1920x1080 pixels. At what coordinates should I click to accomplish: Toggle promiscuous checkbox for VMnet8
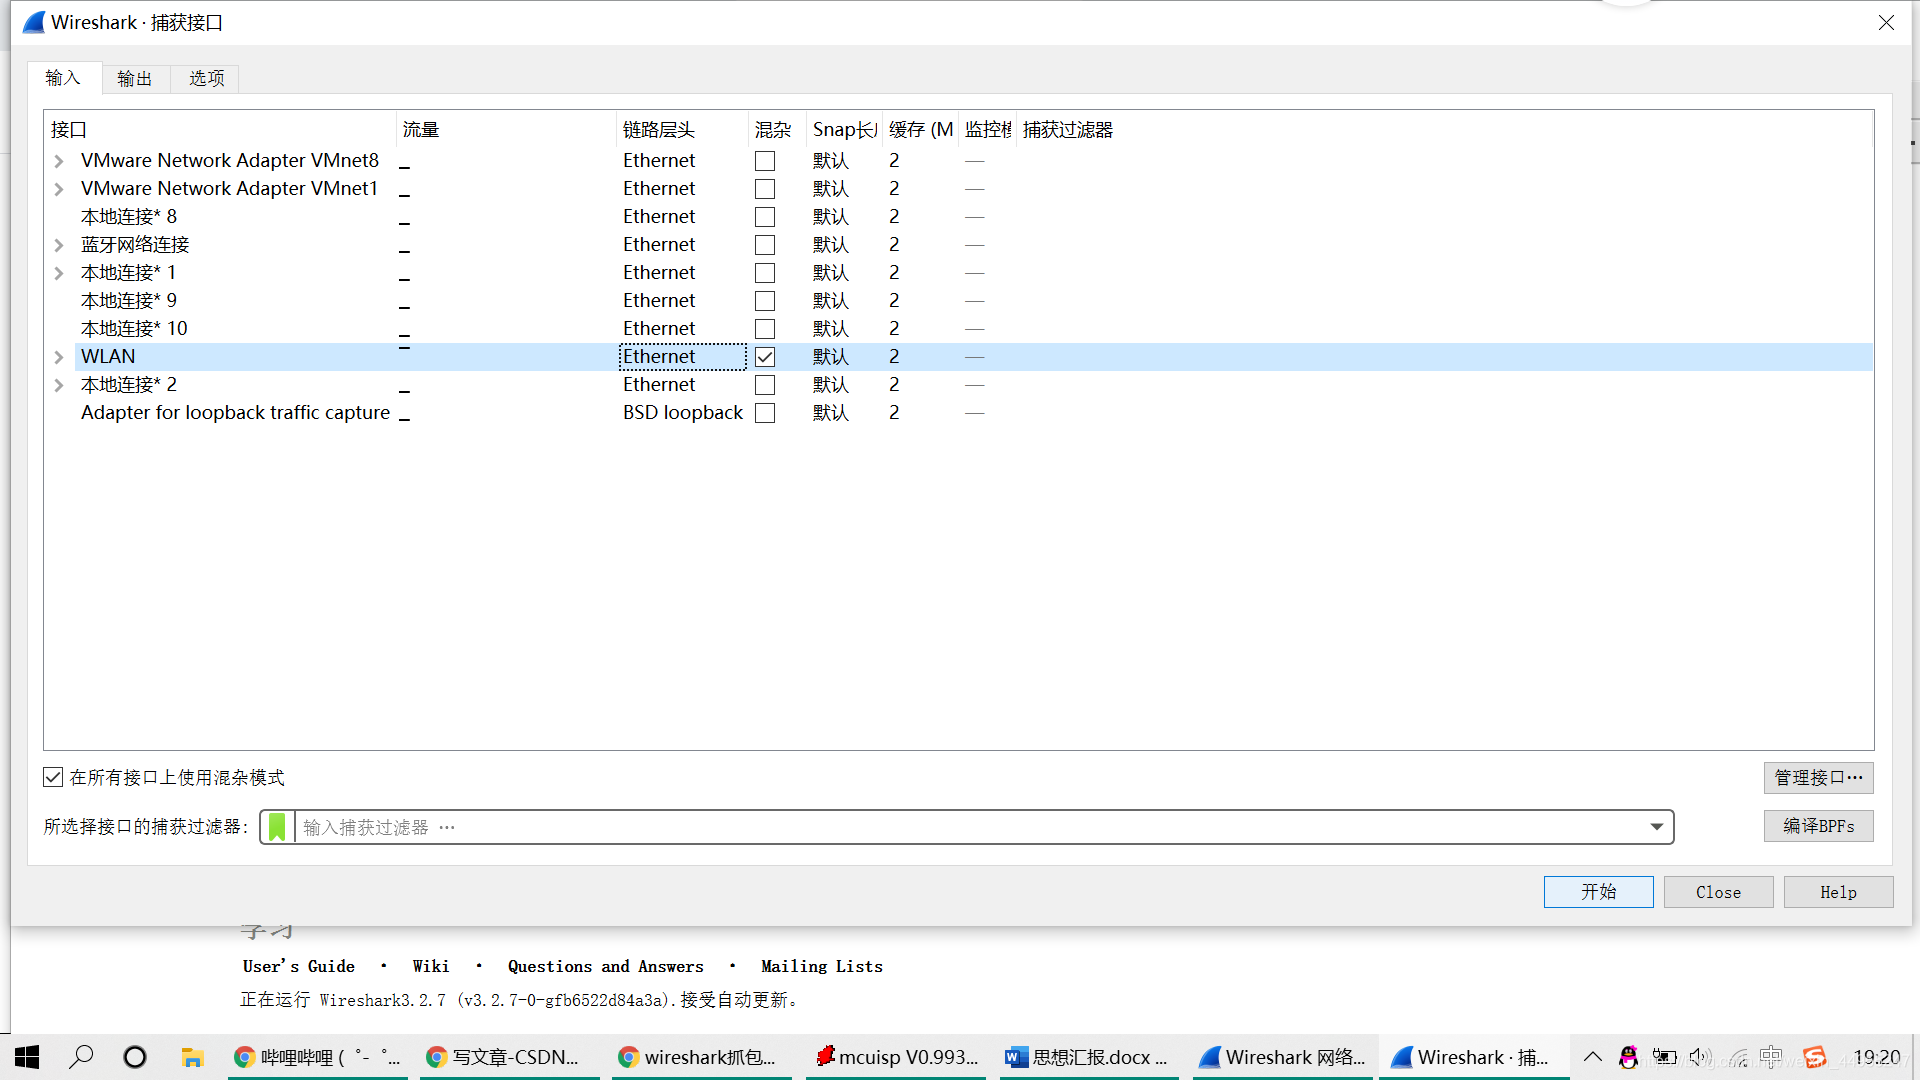point(765,161)
